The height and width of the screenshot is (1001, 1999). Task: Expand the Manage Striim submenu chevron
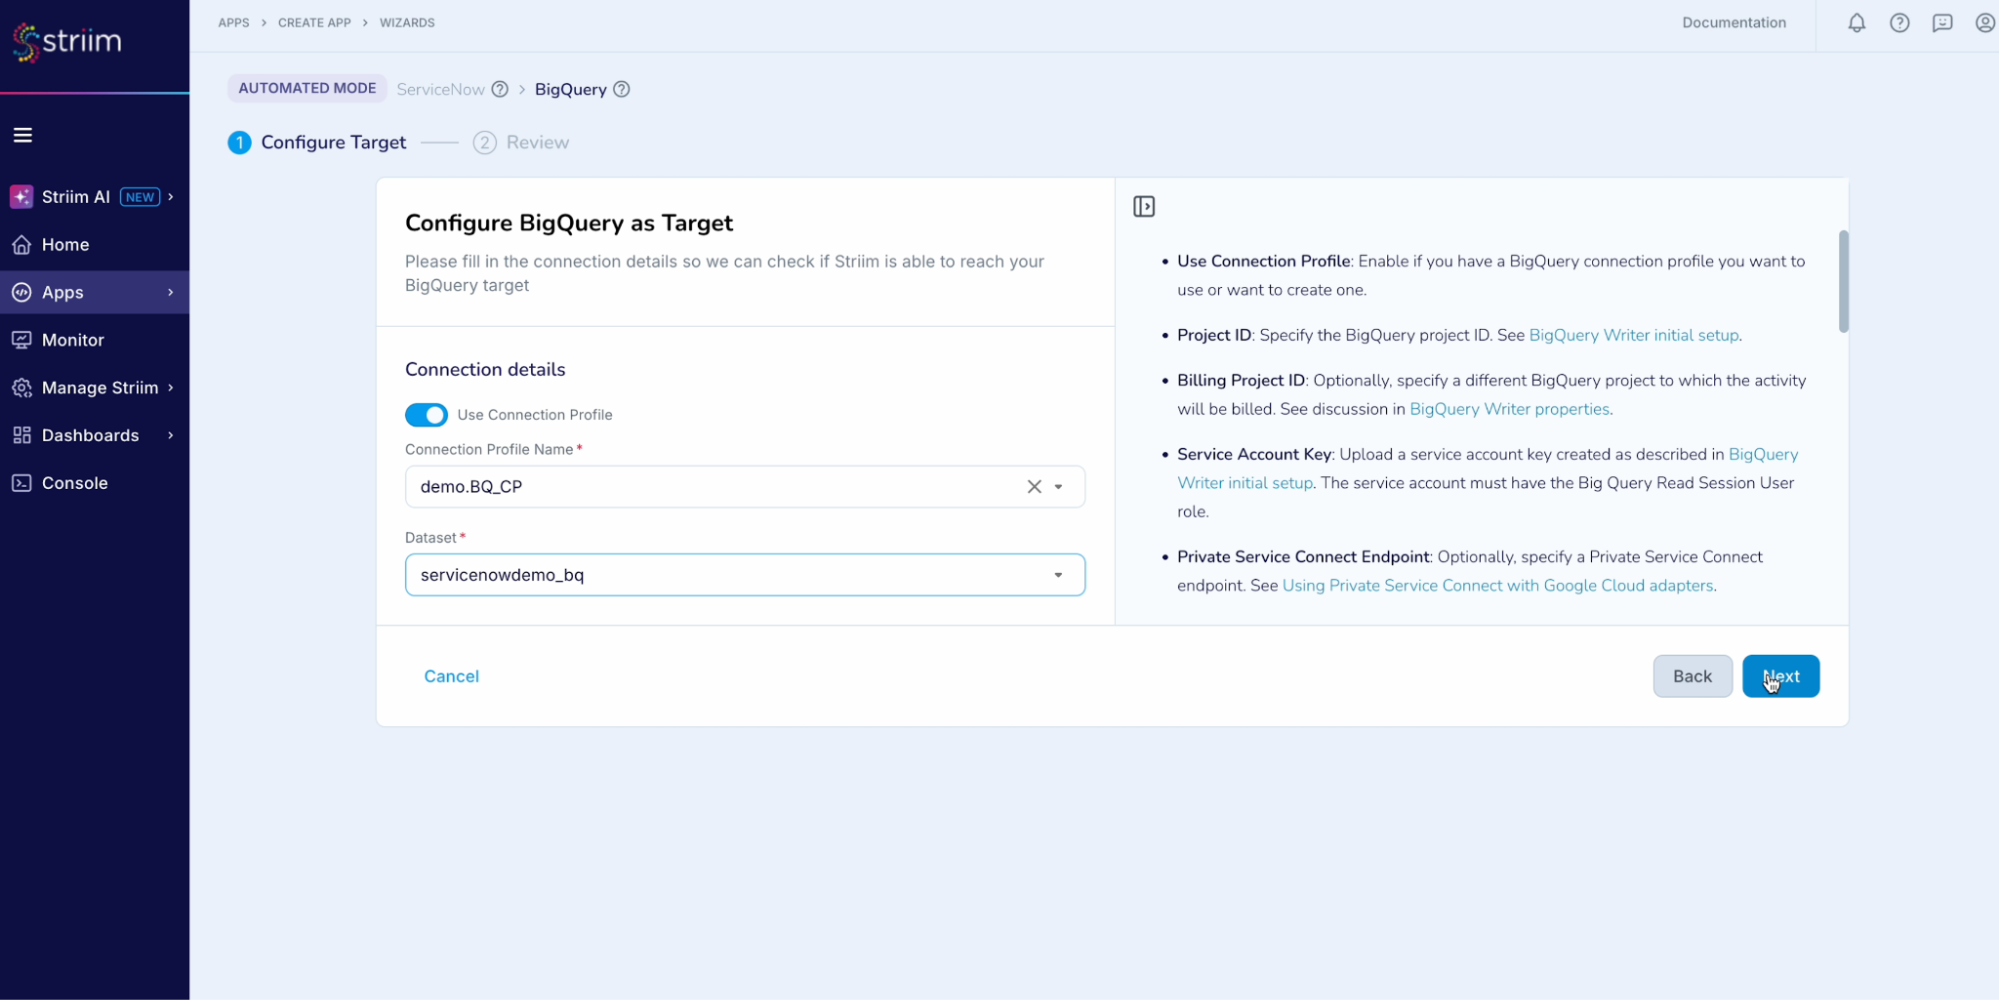171,388
